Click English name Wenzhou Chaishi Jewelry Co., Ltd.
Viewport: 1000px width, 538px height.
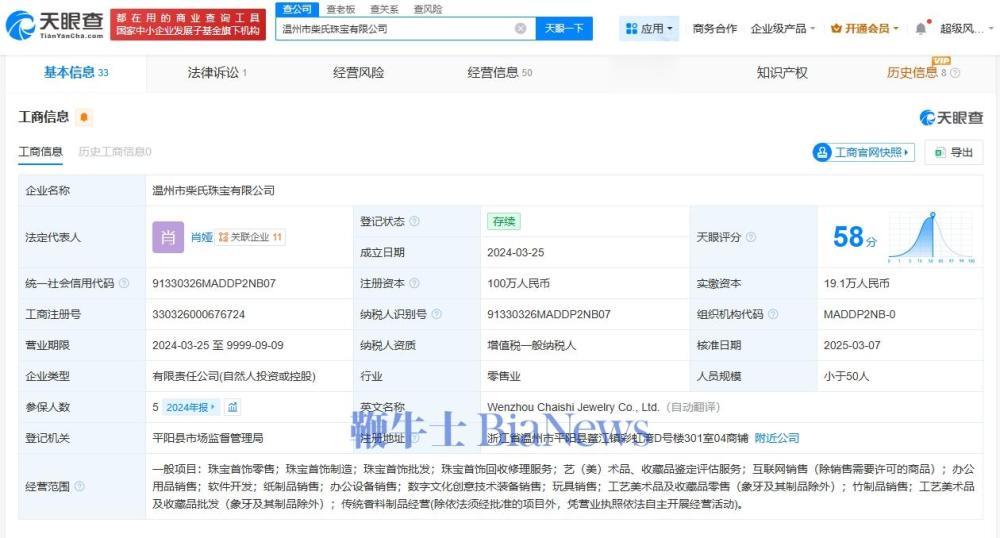pyautogui.click(x=573, y=407)
